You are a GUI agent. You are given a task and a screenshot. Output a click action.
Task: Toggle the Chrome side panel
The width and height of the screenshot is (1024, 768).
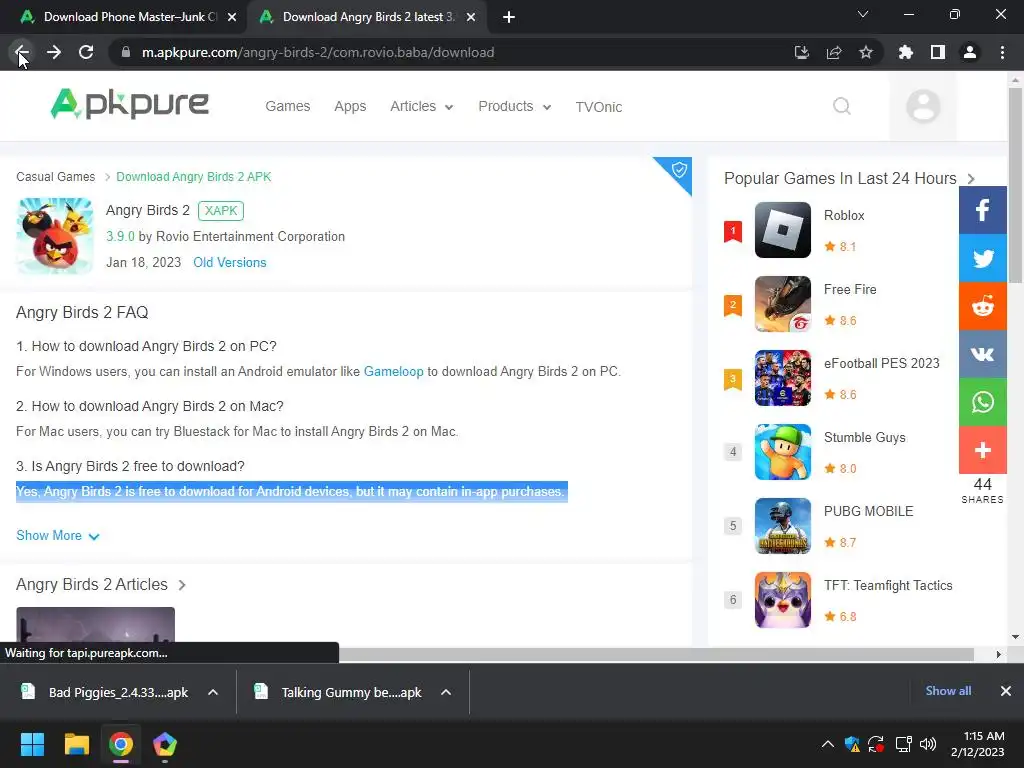(x=938, y=52)
